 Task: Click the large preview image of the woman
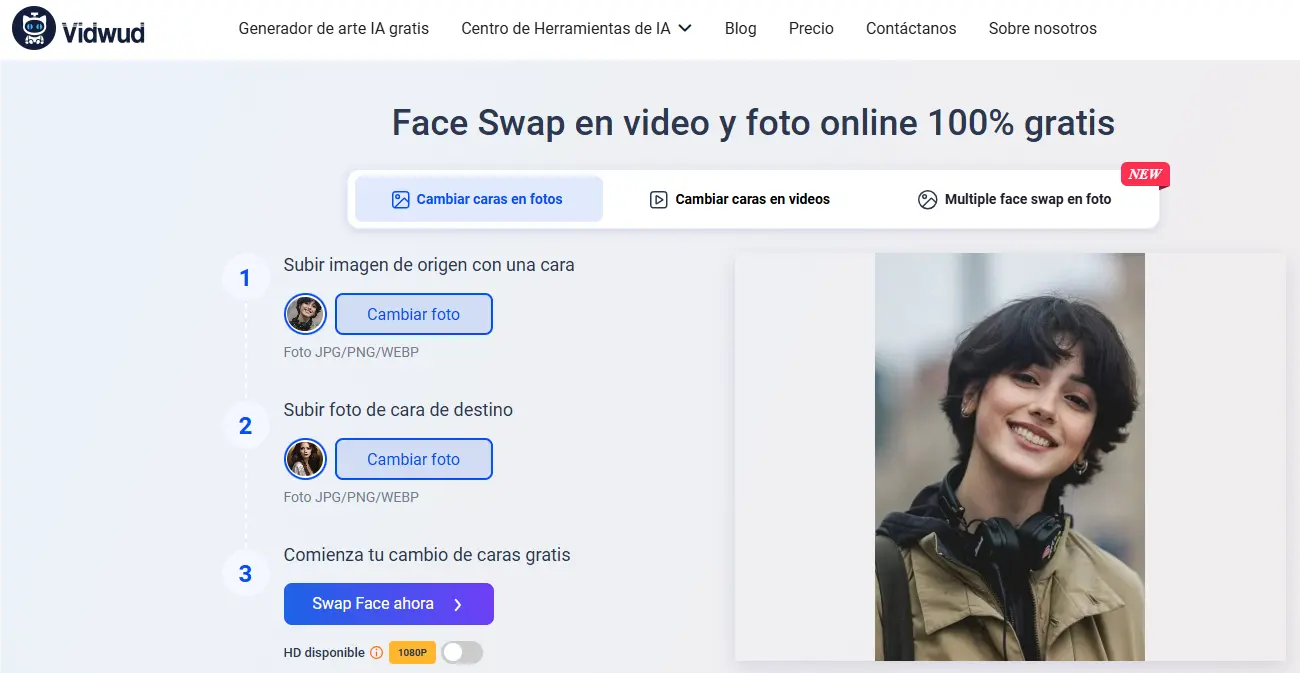[x=1010, y=456]
